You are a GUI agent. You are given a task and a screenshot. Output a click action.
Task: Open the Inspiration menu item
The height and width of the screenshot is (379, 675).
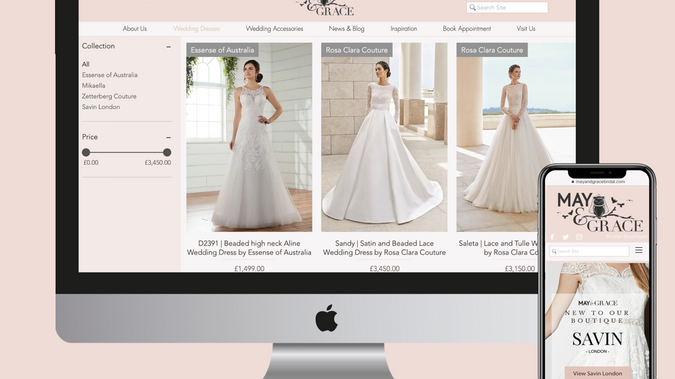[404, 29]
